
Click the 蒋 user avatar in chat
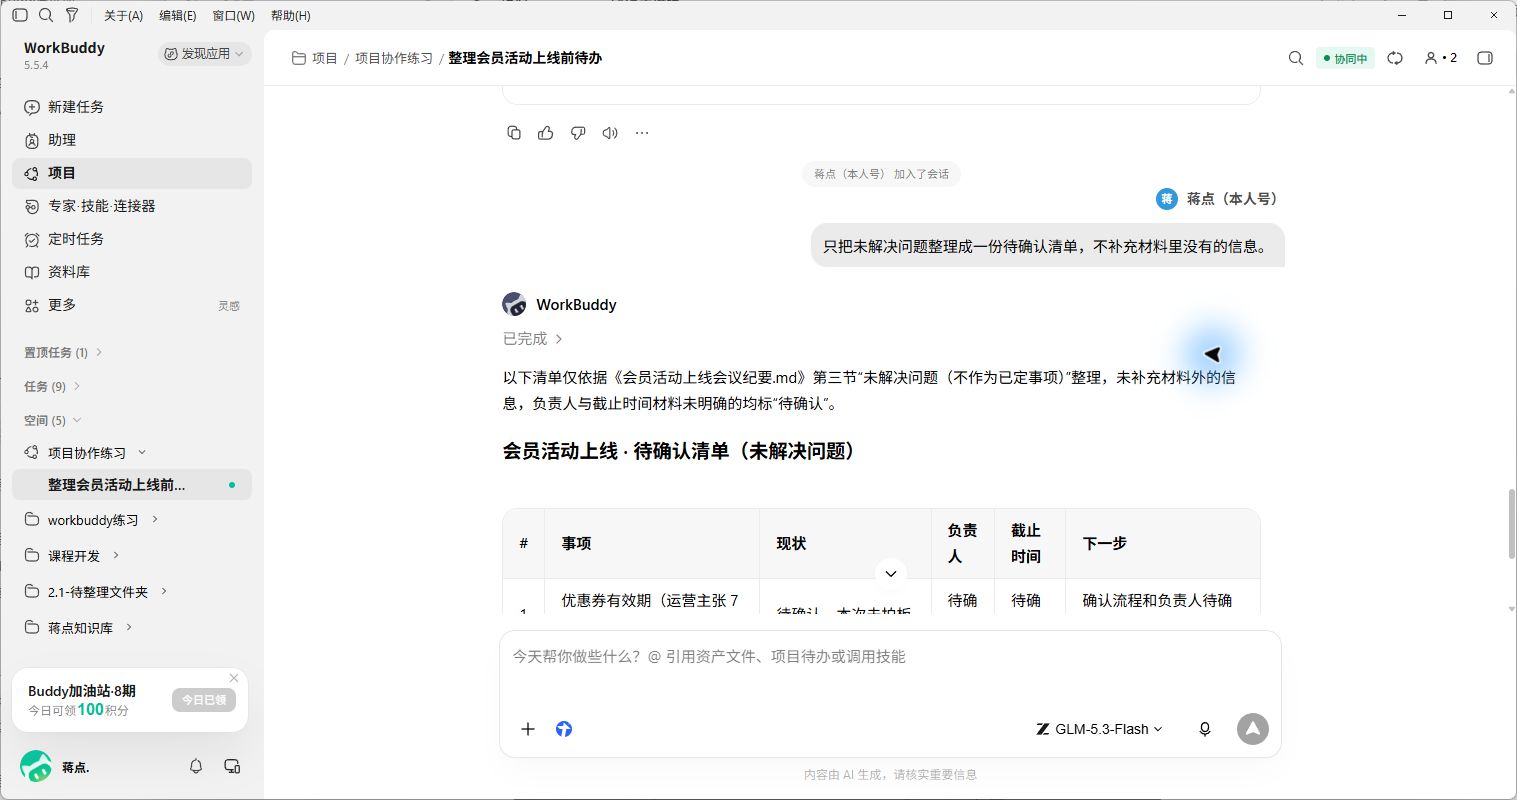[x=1166, y=199]
